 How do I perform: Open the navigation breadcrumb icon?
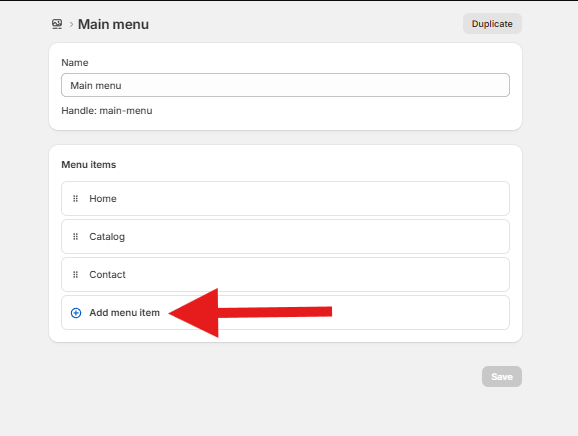(57, 24)
